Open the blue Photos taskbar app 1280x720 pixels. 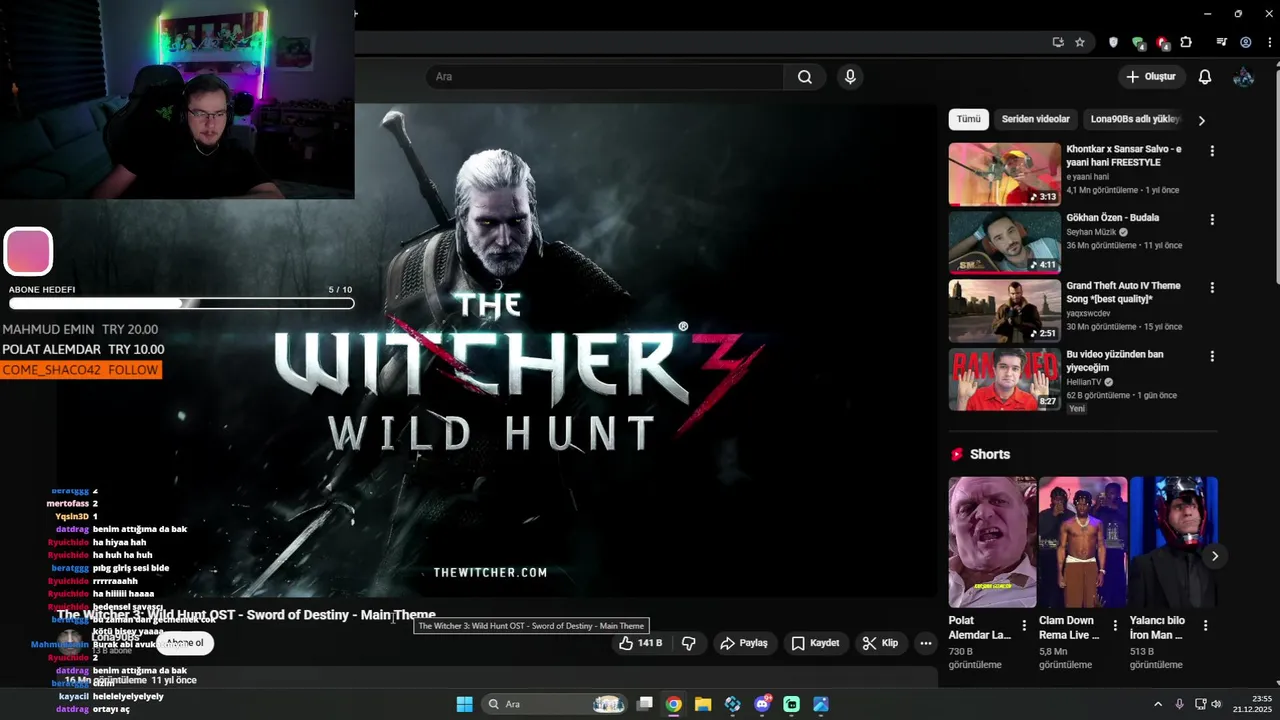(821, 704)
